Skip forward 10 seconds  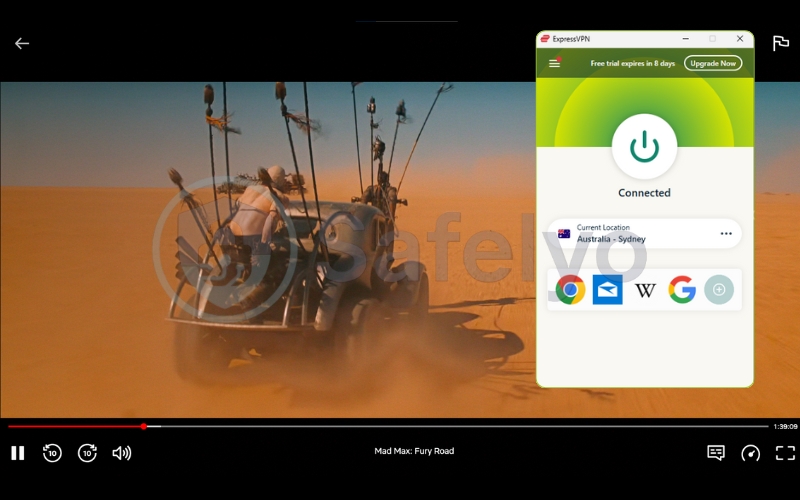point(87,453)
